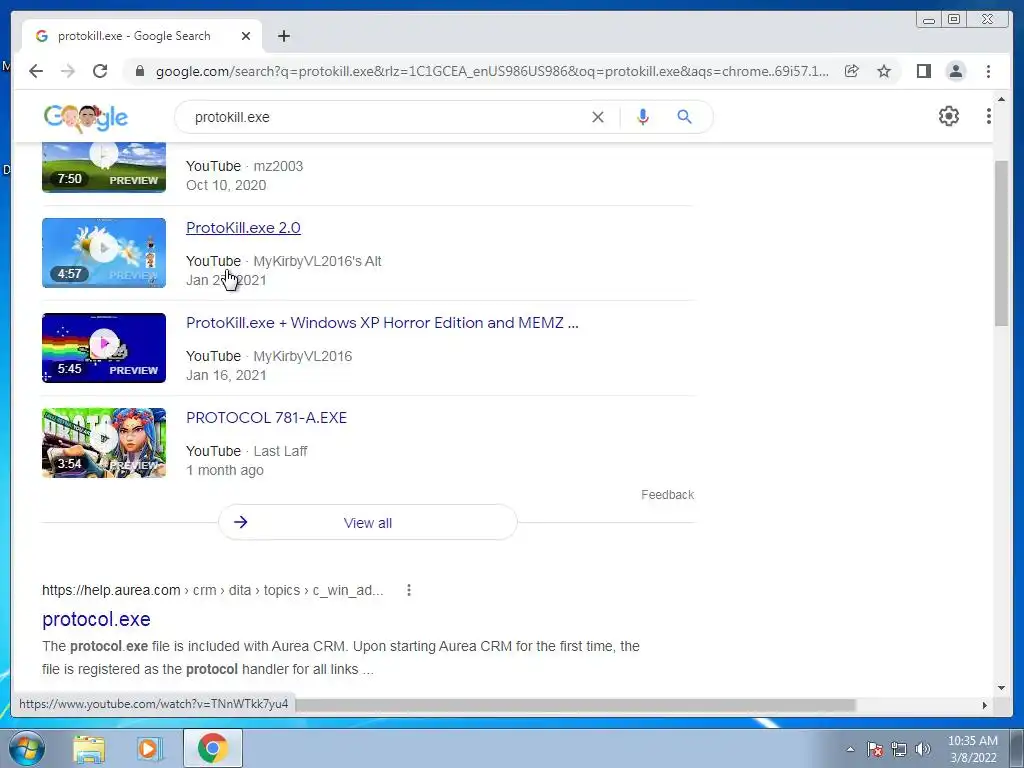Click the MyKirbyVL2016's Alt channel text
This screenshot has width=1024, height=768.
point(317,261)
